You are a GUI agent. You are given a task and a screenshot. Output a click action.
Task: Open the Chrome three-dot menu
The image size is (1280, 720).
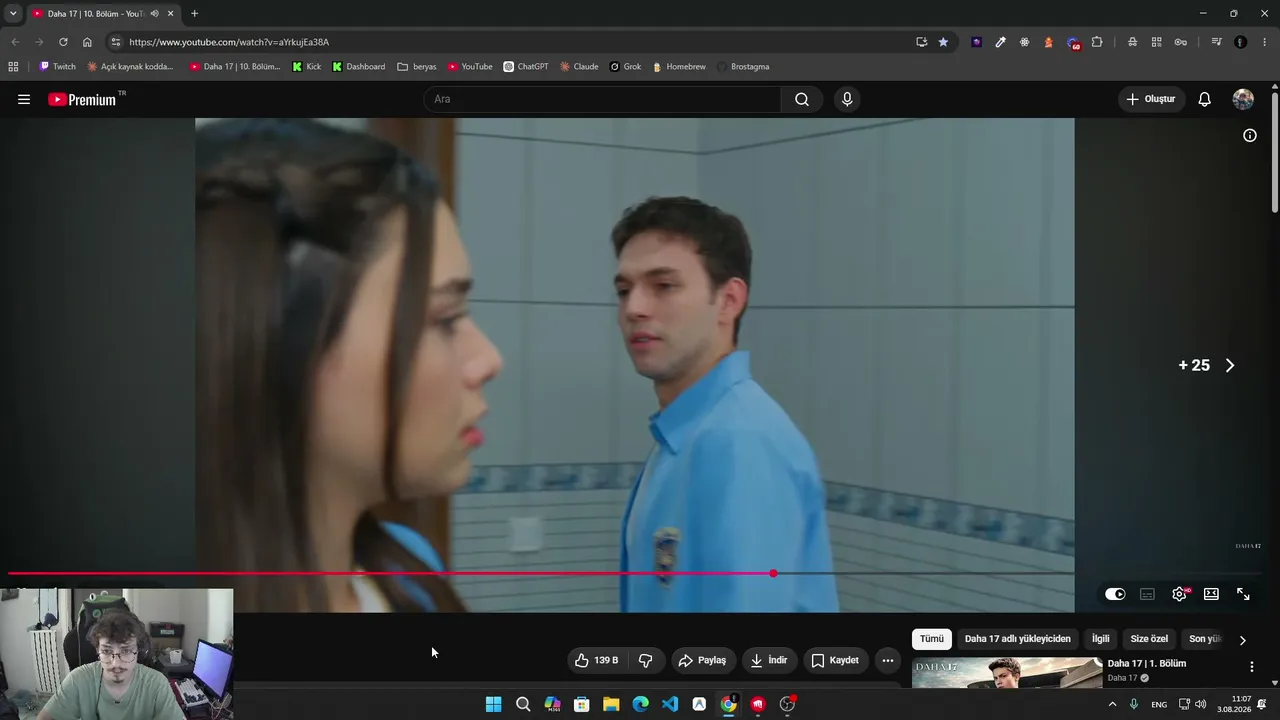point(1265,42)
